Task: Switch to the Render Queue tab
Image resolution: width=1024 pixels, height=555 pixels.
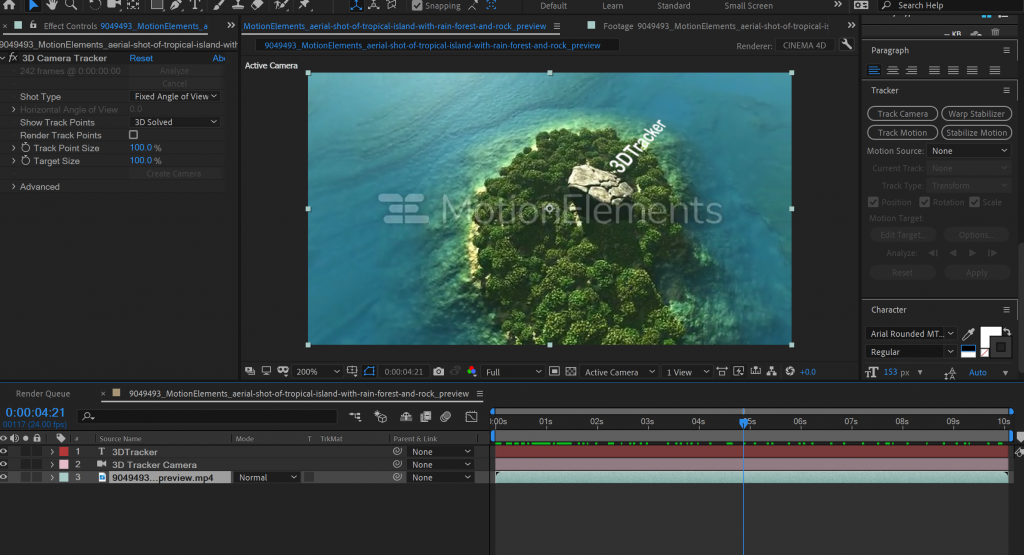Action: coord(43,394)
